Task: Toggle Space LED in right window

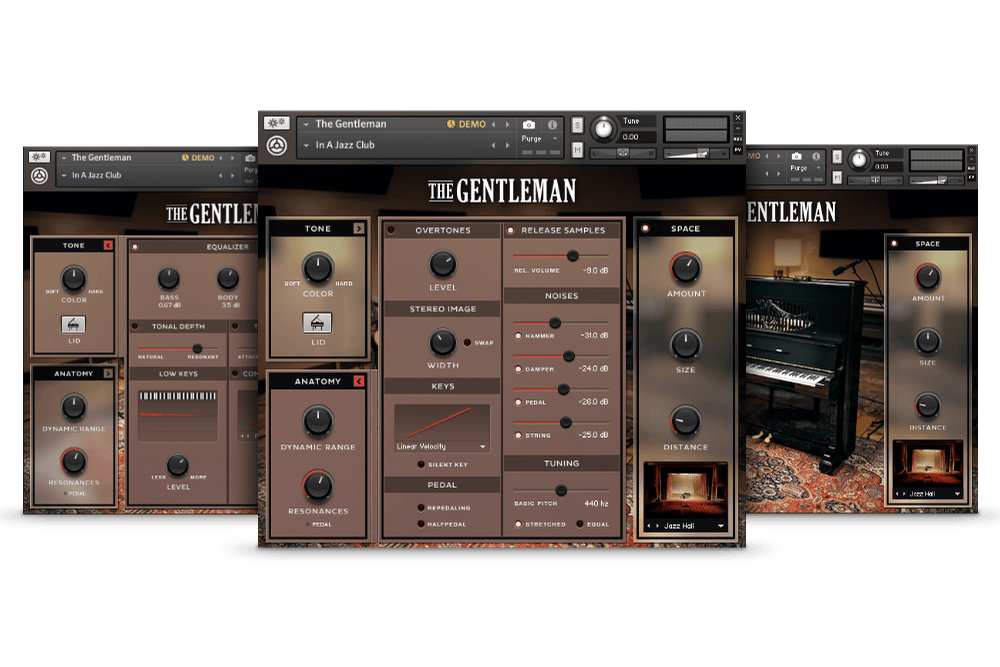Action: pos(894,244)
